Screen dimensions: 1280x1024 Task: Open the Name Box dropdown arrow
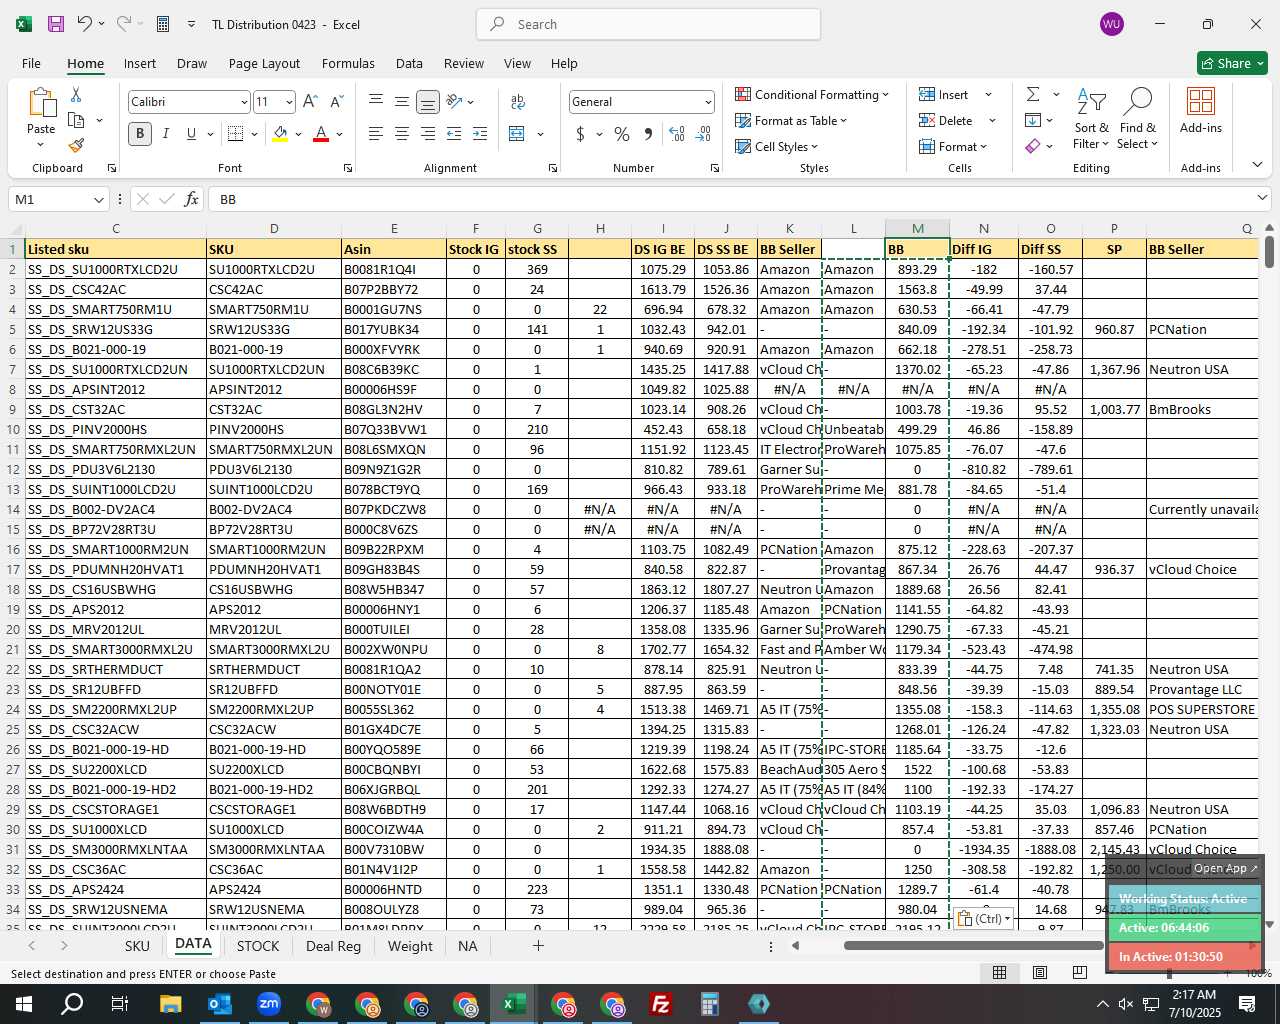(x=98, y=199)
